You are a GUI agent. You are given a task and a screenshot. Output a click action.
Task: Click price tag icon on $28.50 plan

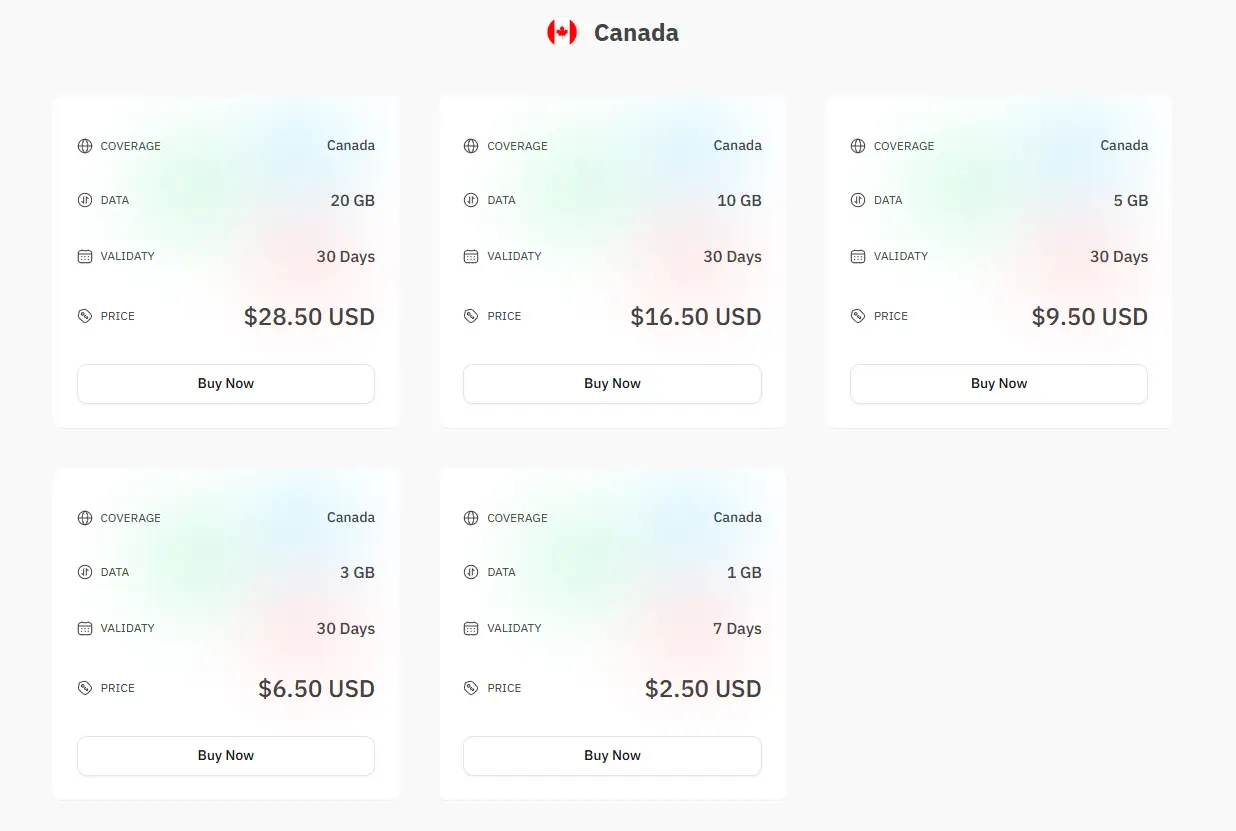tap(85, 316)
